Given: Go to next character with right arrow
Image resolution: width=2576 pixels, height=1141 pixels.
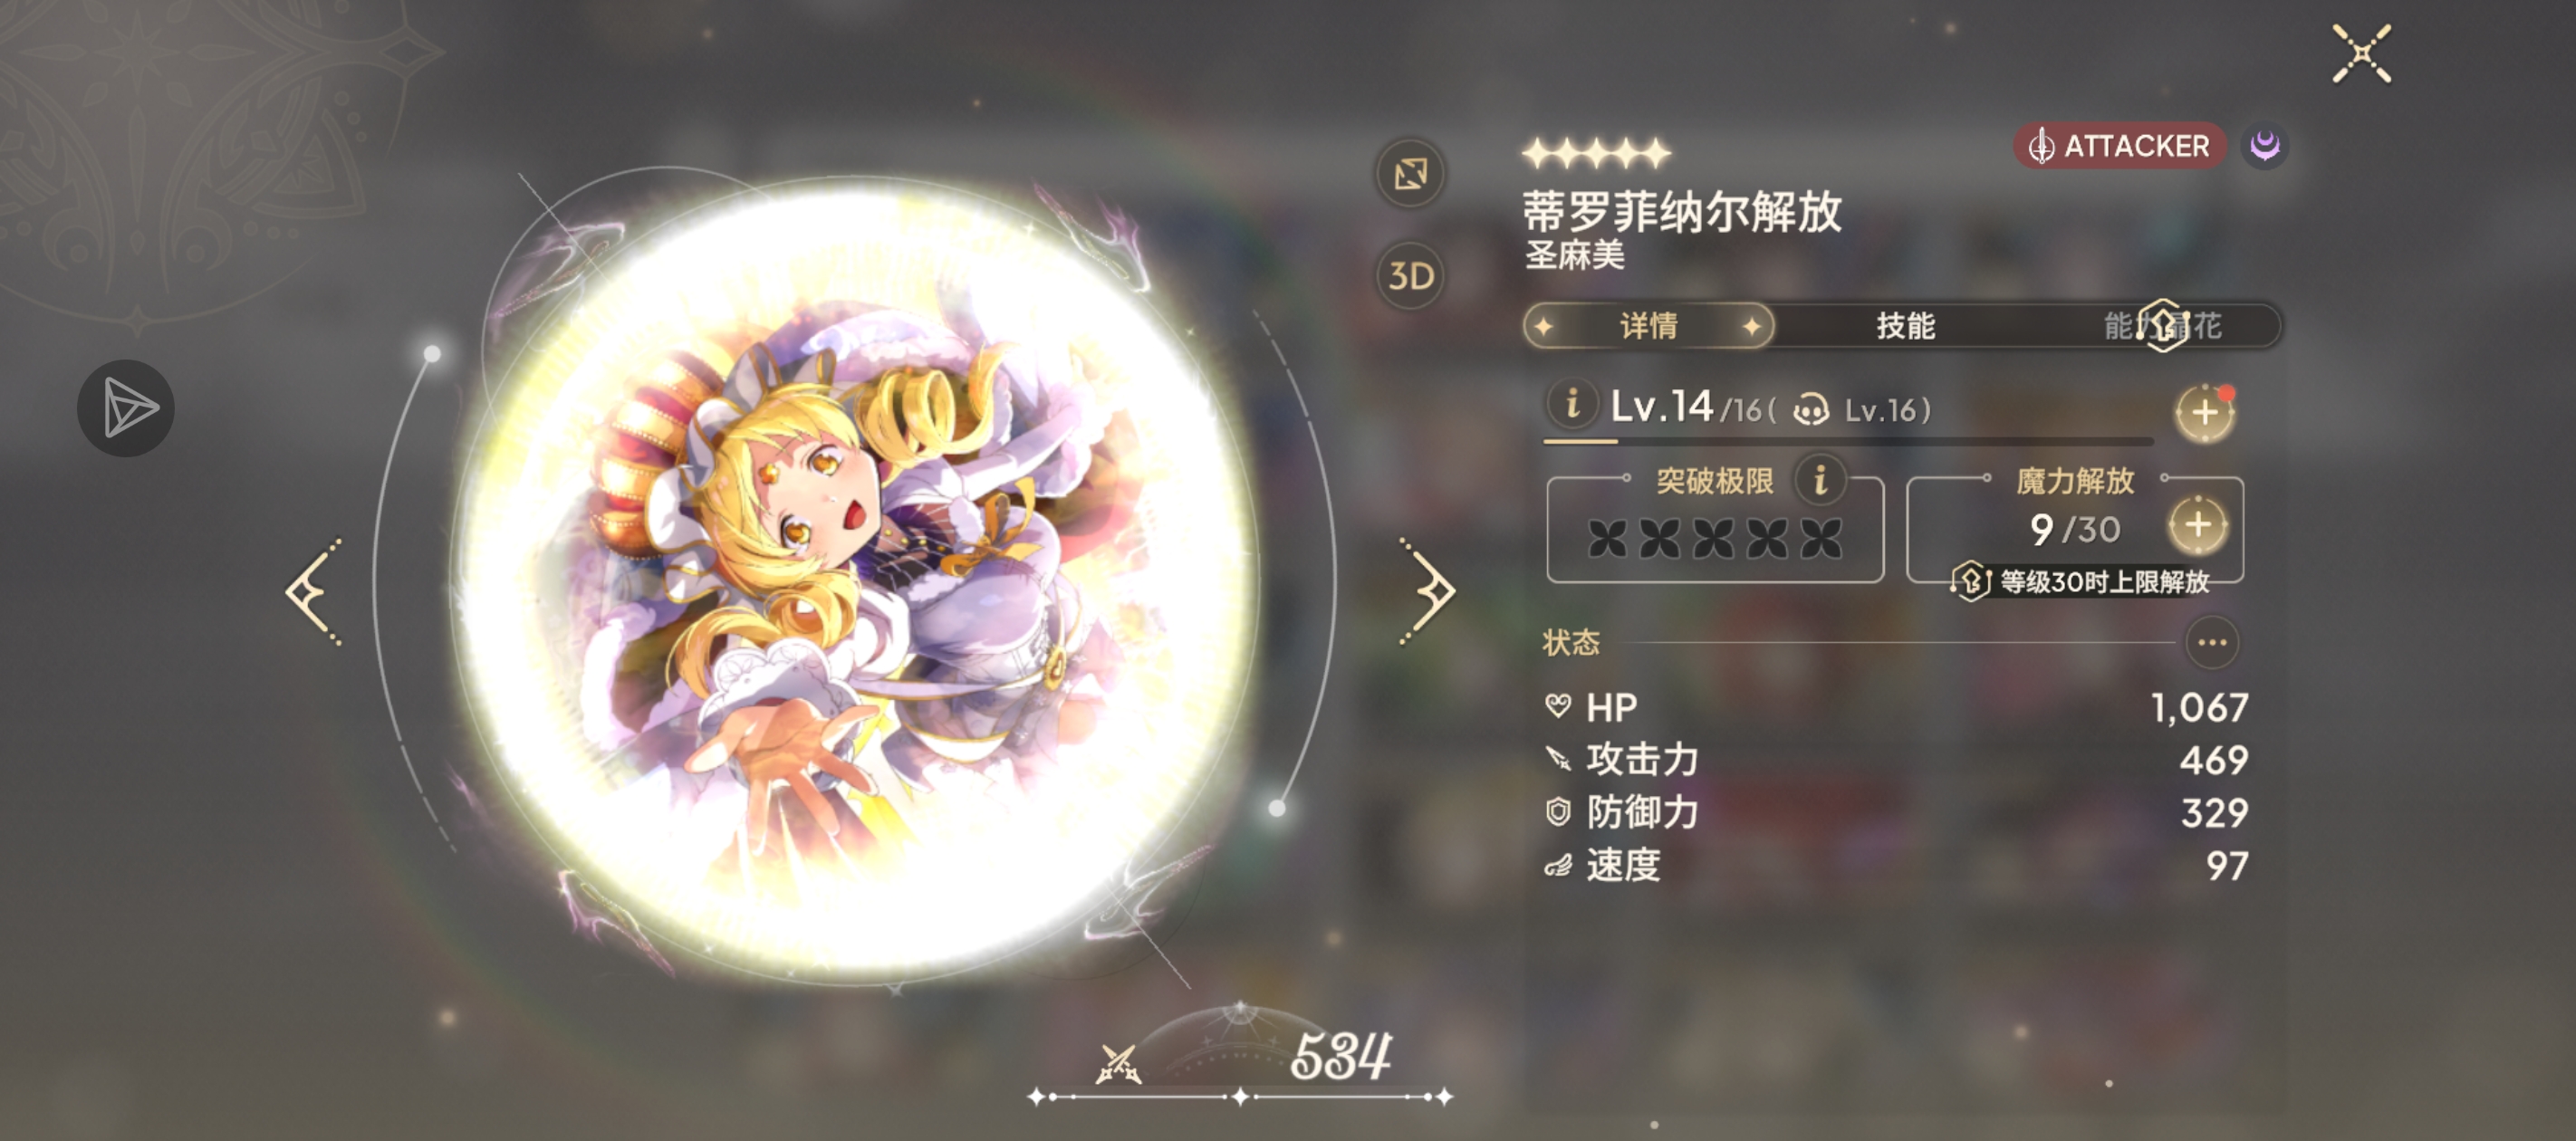Looking at the screenshot, I should pos(1427,591).
